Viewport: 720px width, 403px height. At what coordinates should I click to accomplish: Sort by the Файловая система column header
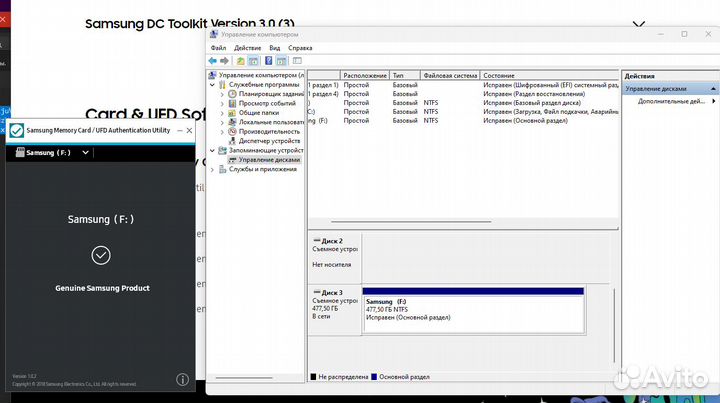(x=450, y=75)
